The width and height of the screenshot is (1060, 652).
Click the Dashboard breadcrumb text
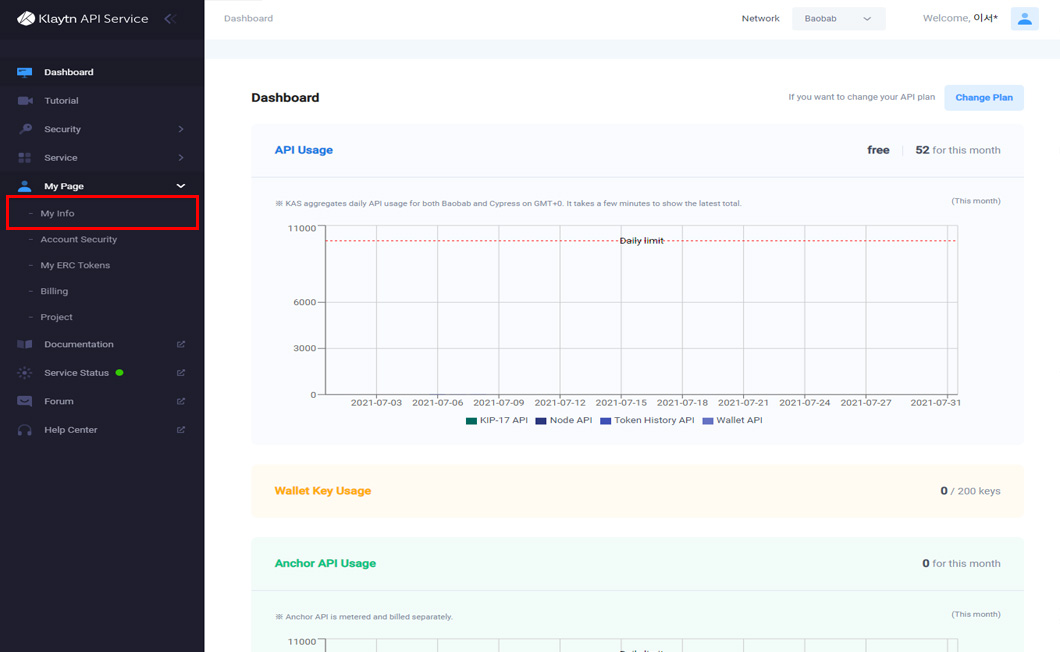(249, 18)
